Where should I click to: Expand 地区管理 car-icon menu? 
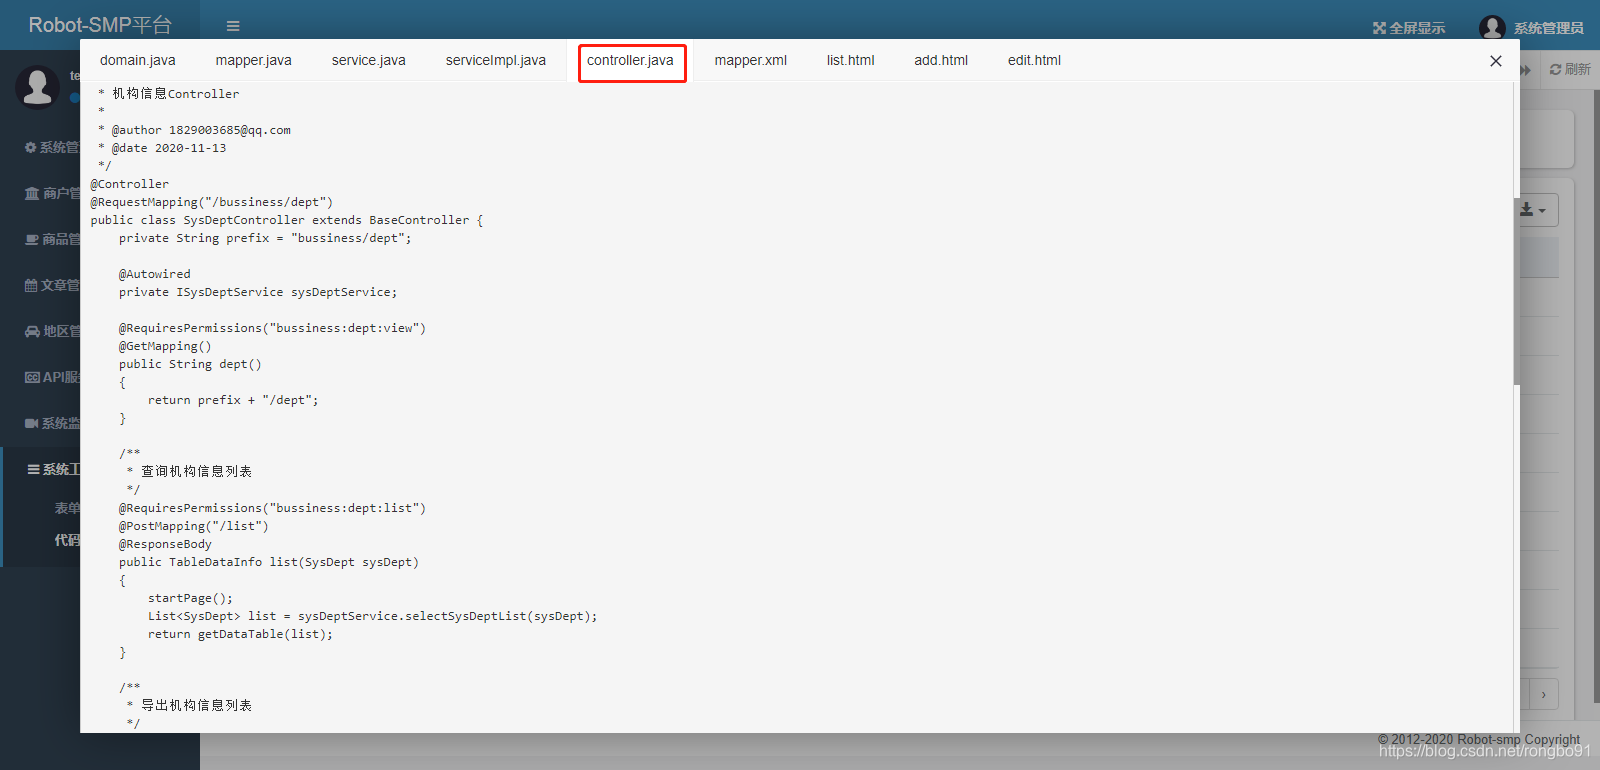pyautogui.click(x=50, y=331)
